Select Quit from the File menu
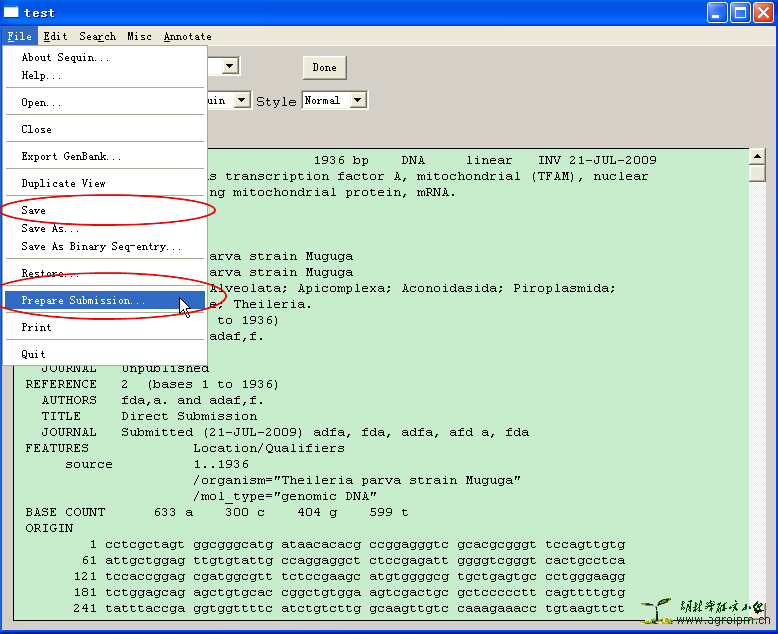This screenshot has height=634, width=778. [34, 354]
